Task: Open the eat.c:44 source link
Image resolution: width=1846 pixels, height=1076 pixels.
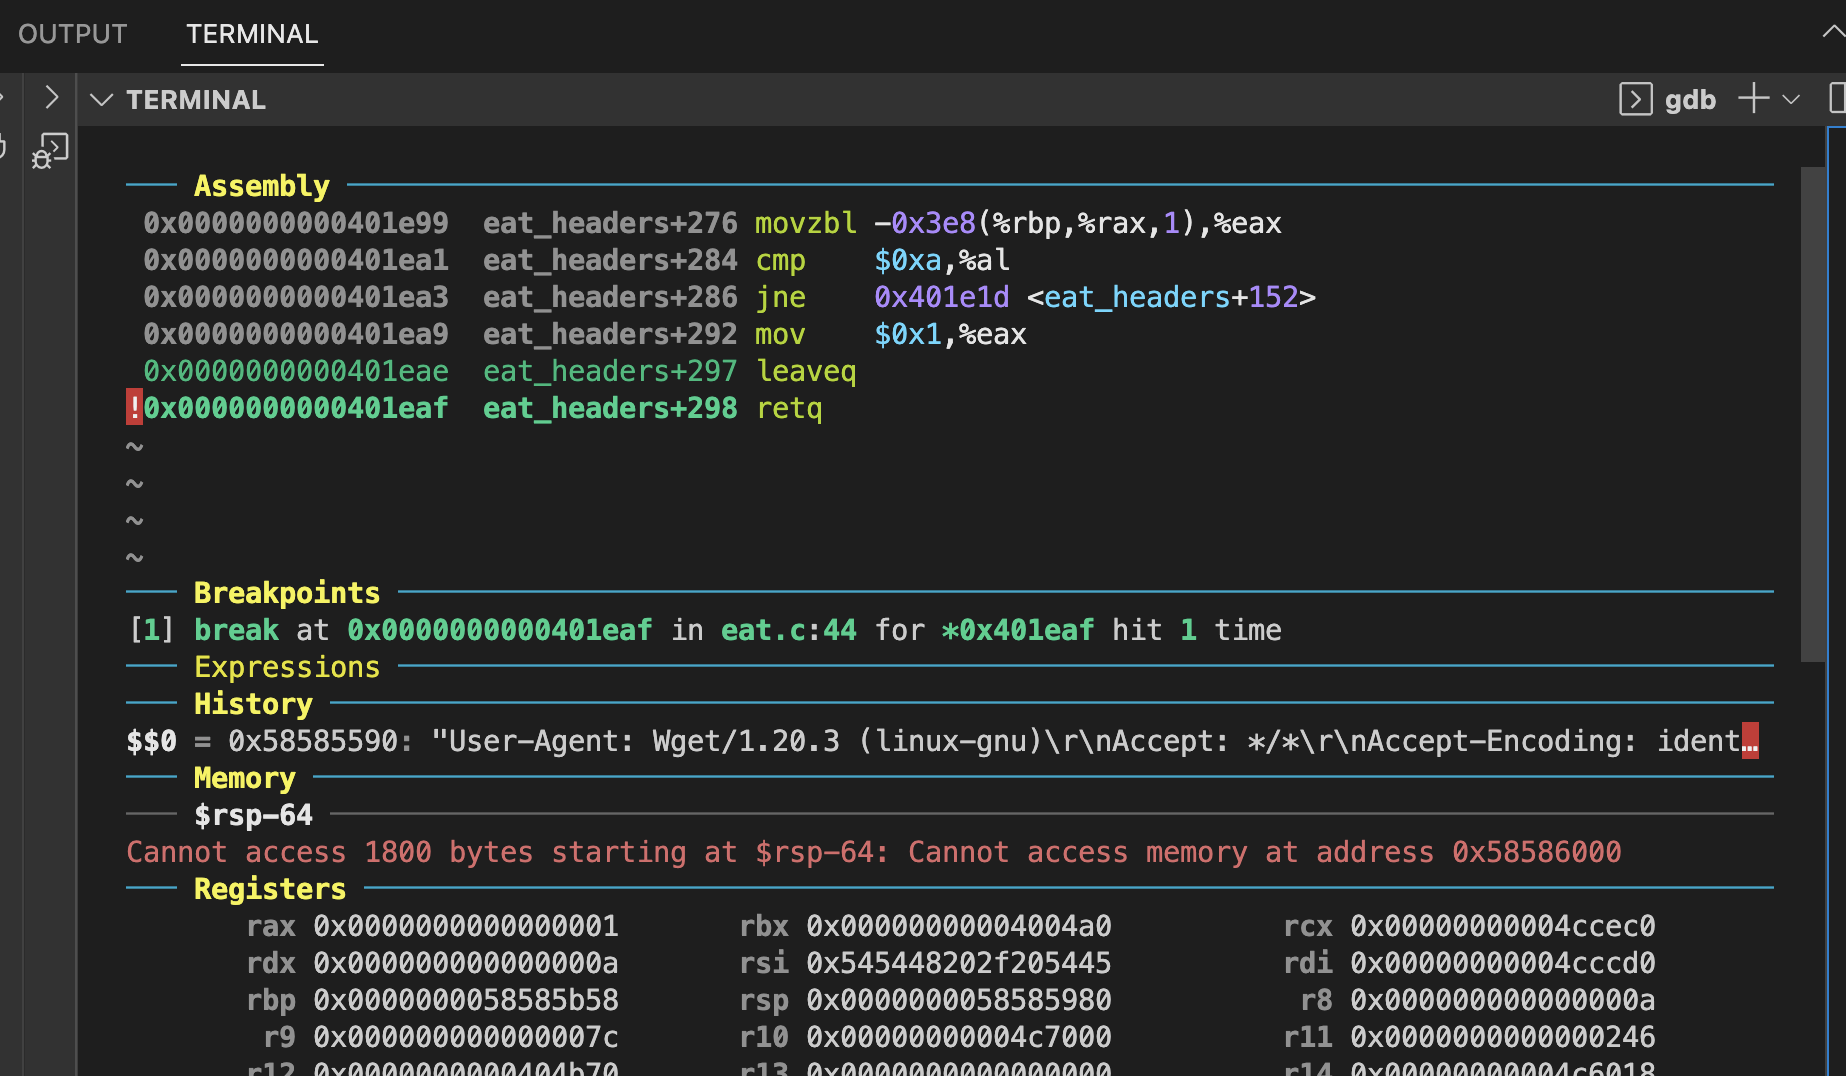Action: pyautogui.click(x=788, y=630)
